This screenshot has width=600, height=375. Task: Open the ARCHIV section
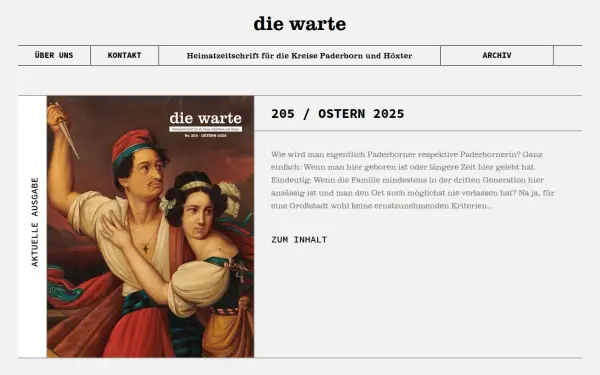[x=497, y=55]
